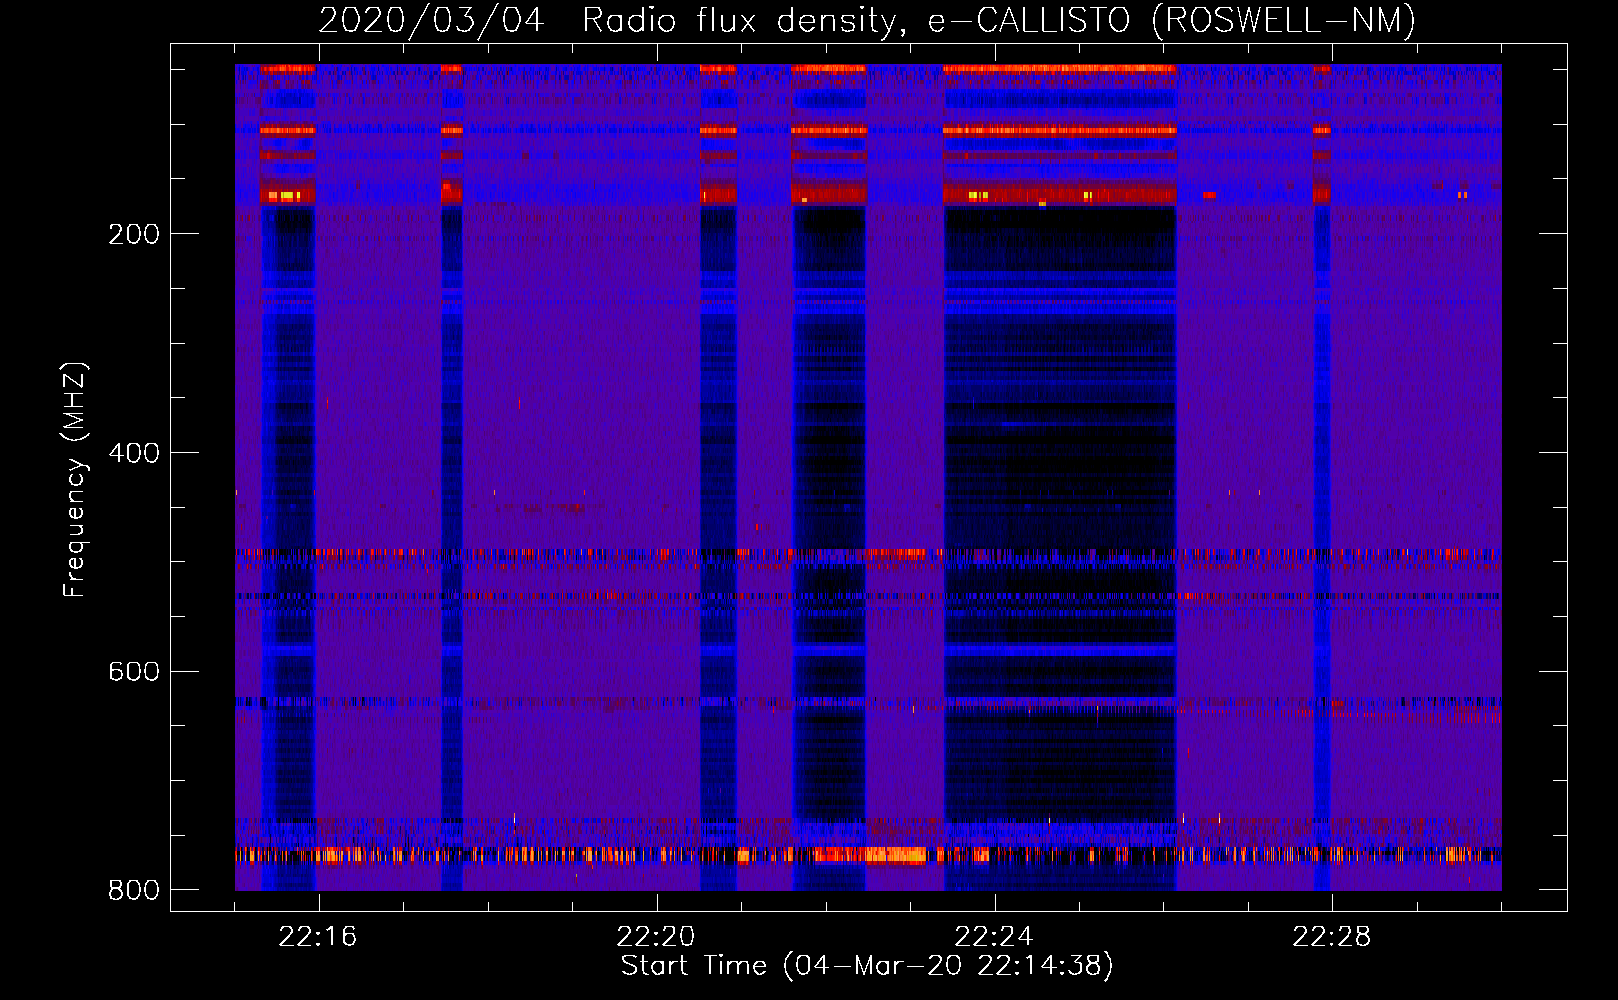The width and height of the screenshot is (1618, 1000).
Task: Click the plot title text 'Radio flux density, e-CALLISTO (ROSWELL-NM)'
Action: click(998, 21)
